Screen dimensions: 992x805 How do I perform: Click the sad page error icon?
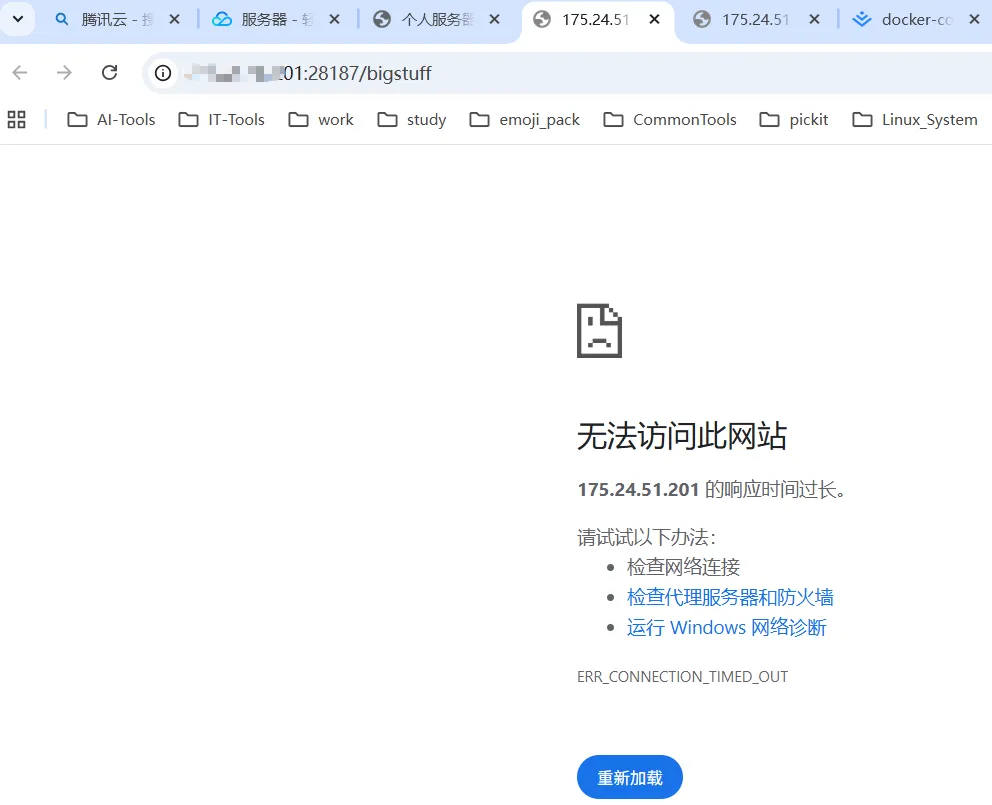599,331
